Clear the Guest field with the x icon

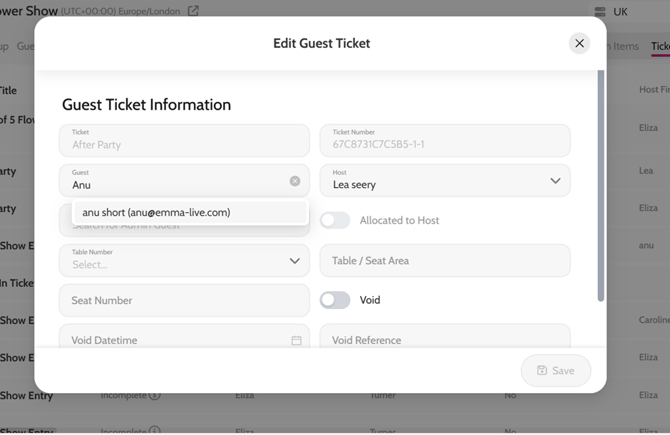tap(295, 181)
